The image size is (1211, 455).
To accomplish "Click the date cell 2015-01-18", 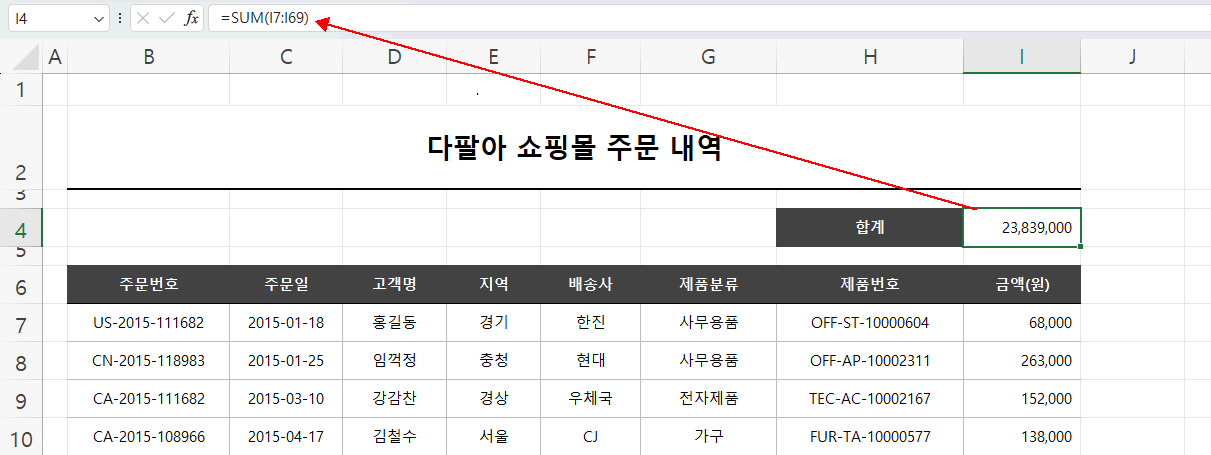I will [286, 323].
